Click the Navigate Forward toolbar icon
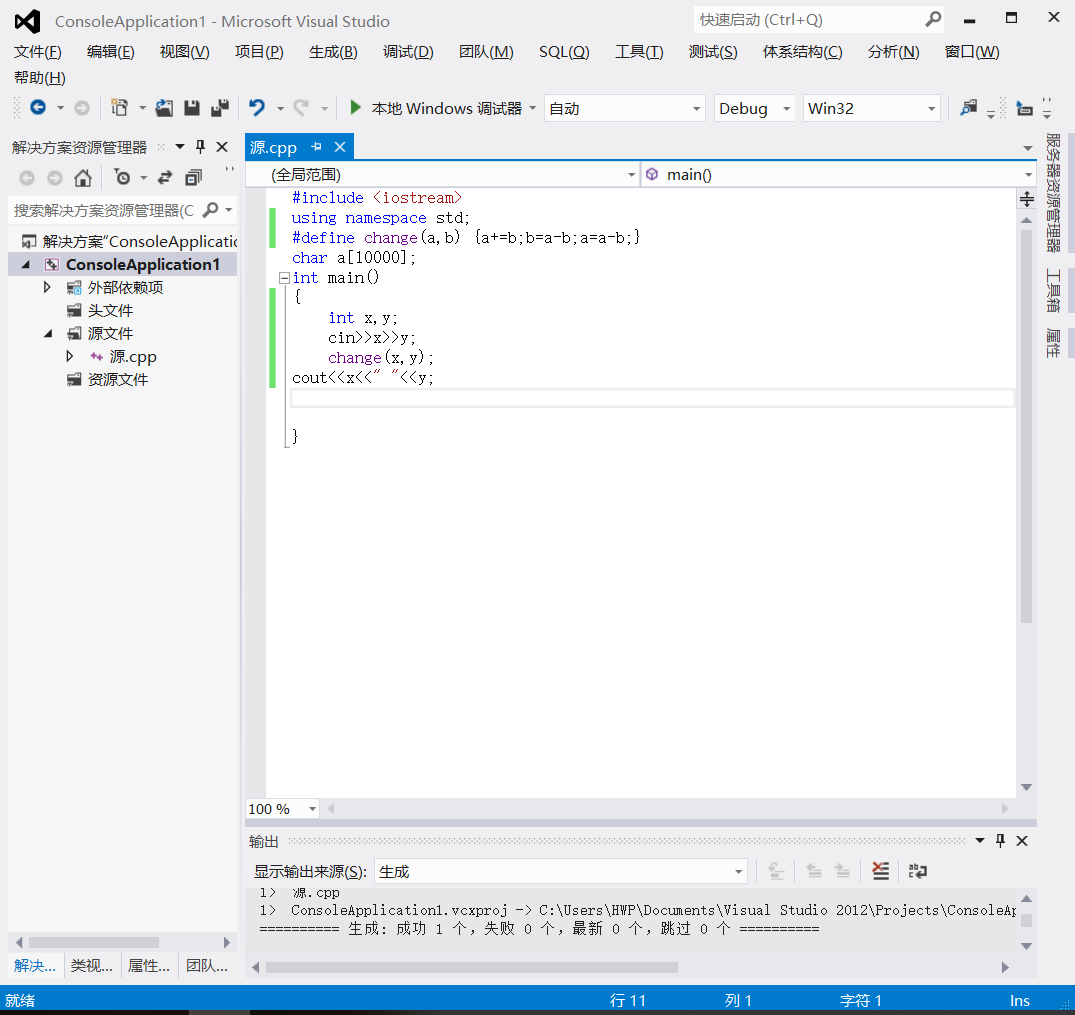Viewport: 1075px width, 1015px height. (82, 108)
